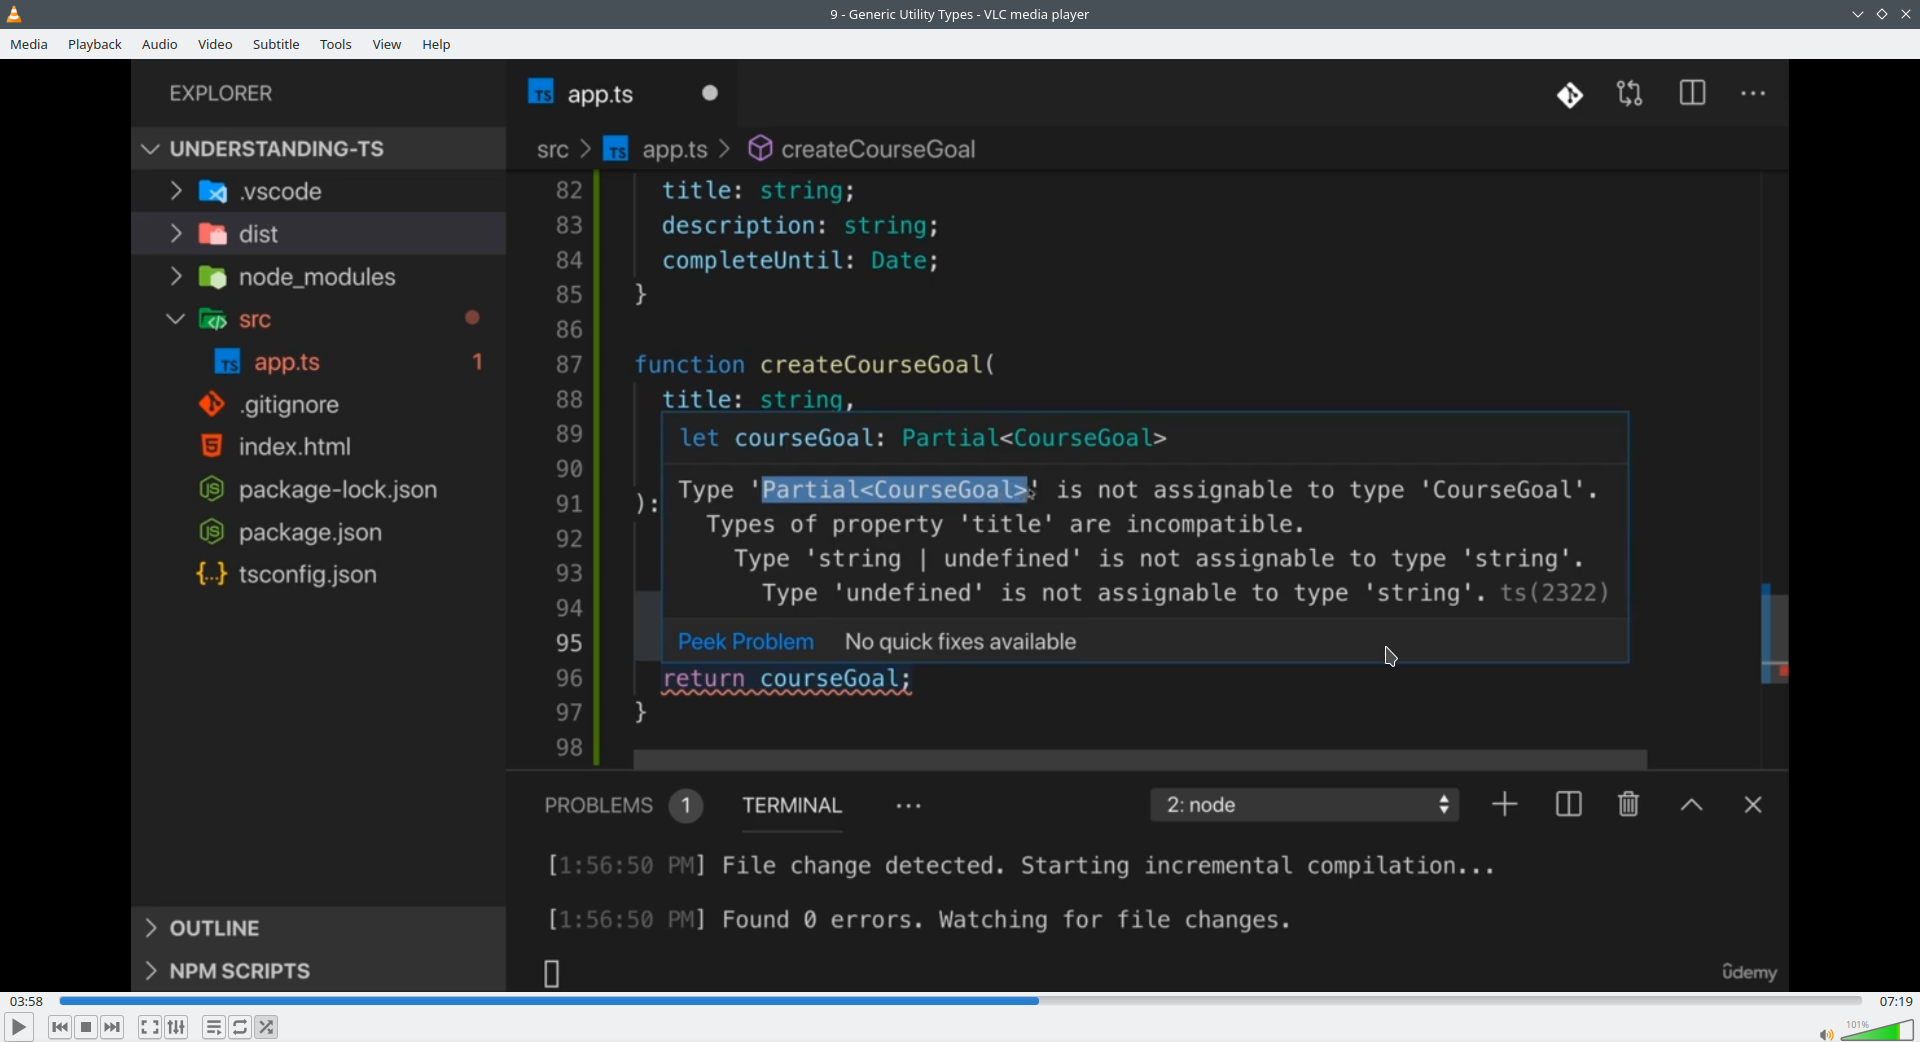
Task: Click the open changes compare icon
Action: [1630, 94]
